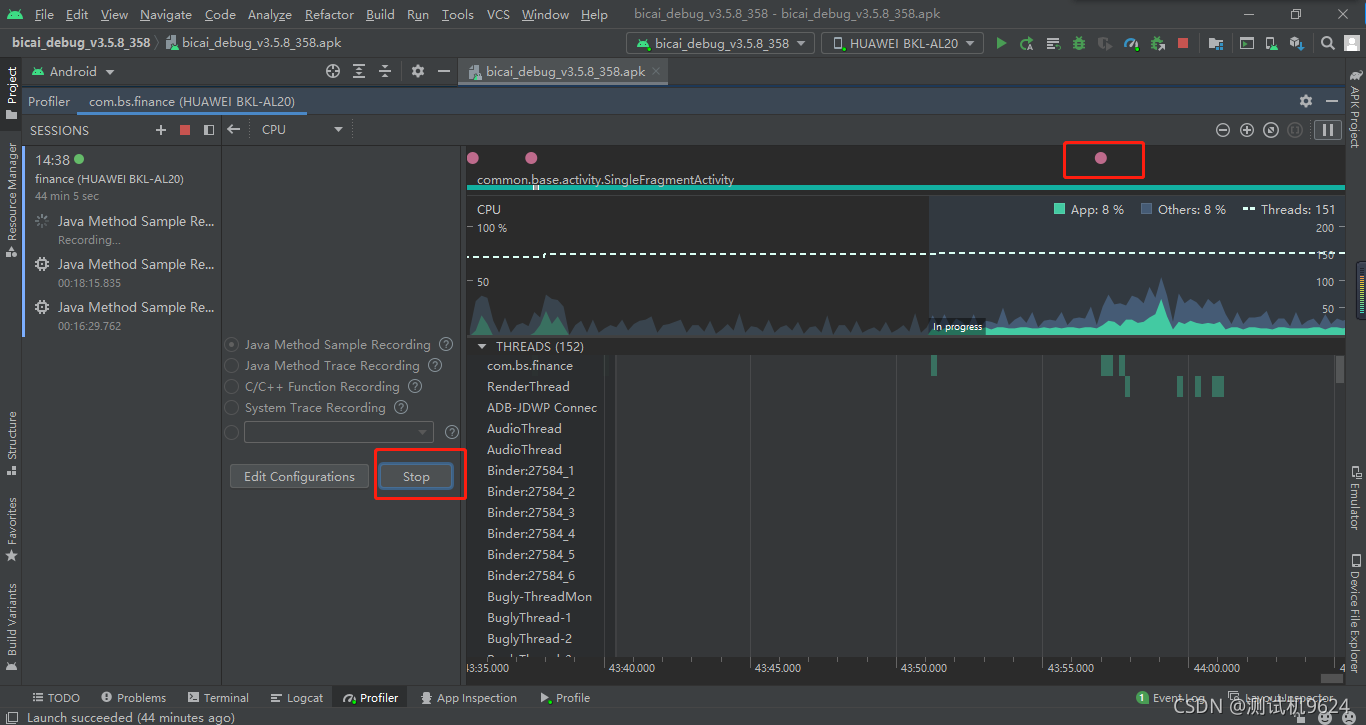Open the Refactor menu
This screenshot has height=725, width=1366.
tap(329, 14)
